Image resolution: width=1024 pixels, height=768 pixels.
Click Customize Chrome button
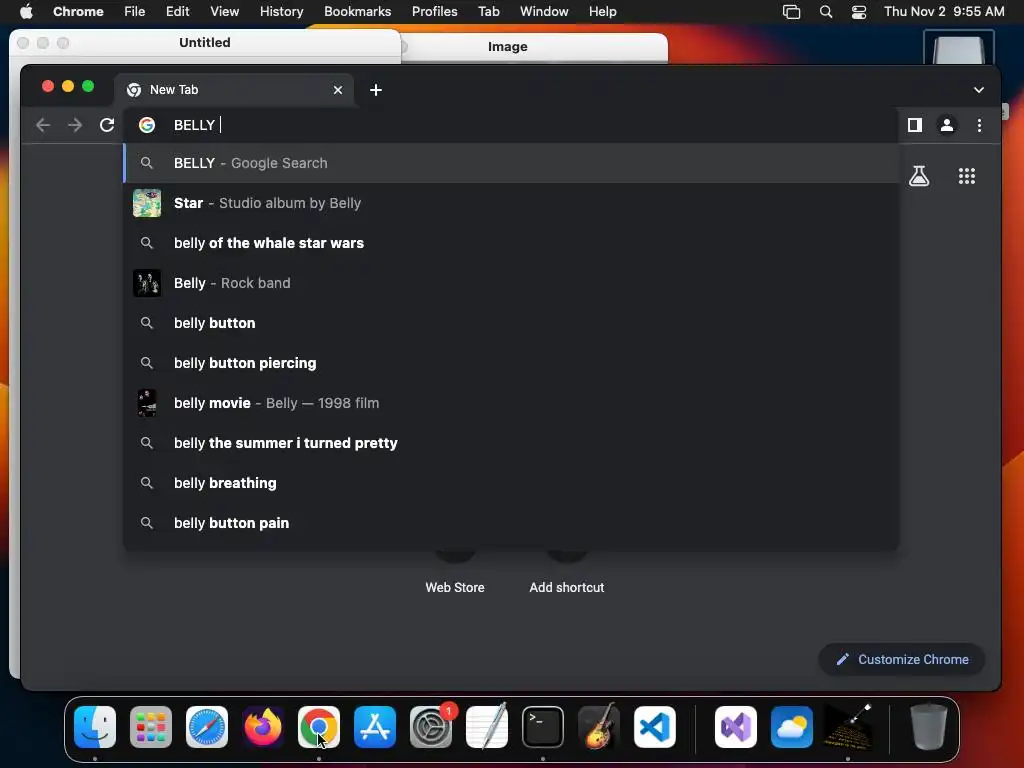click(902, 660)
